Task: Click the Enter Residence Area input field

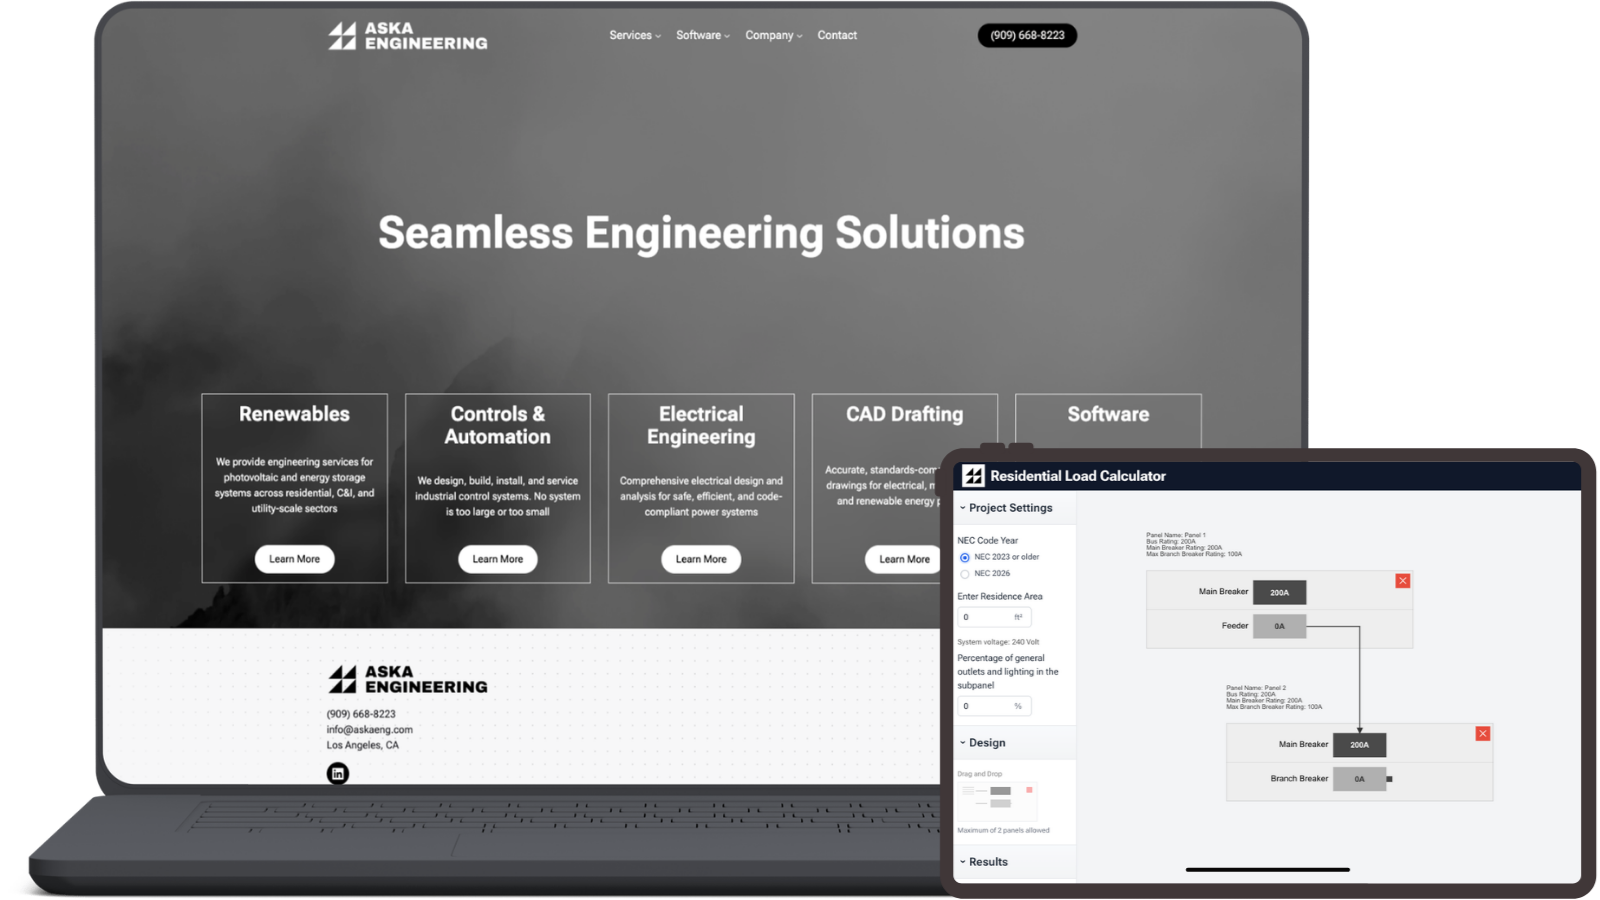Action: [x=986, y=618]
